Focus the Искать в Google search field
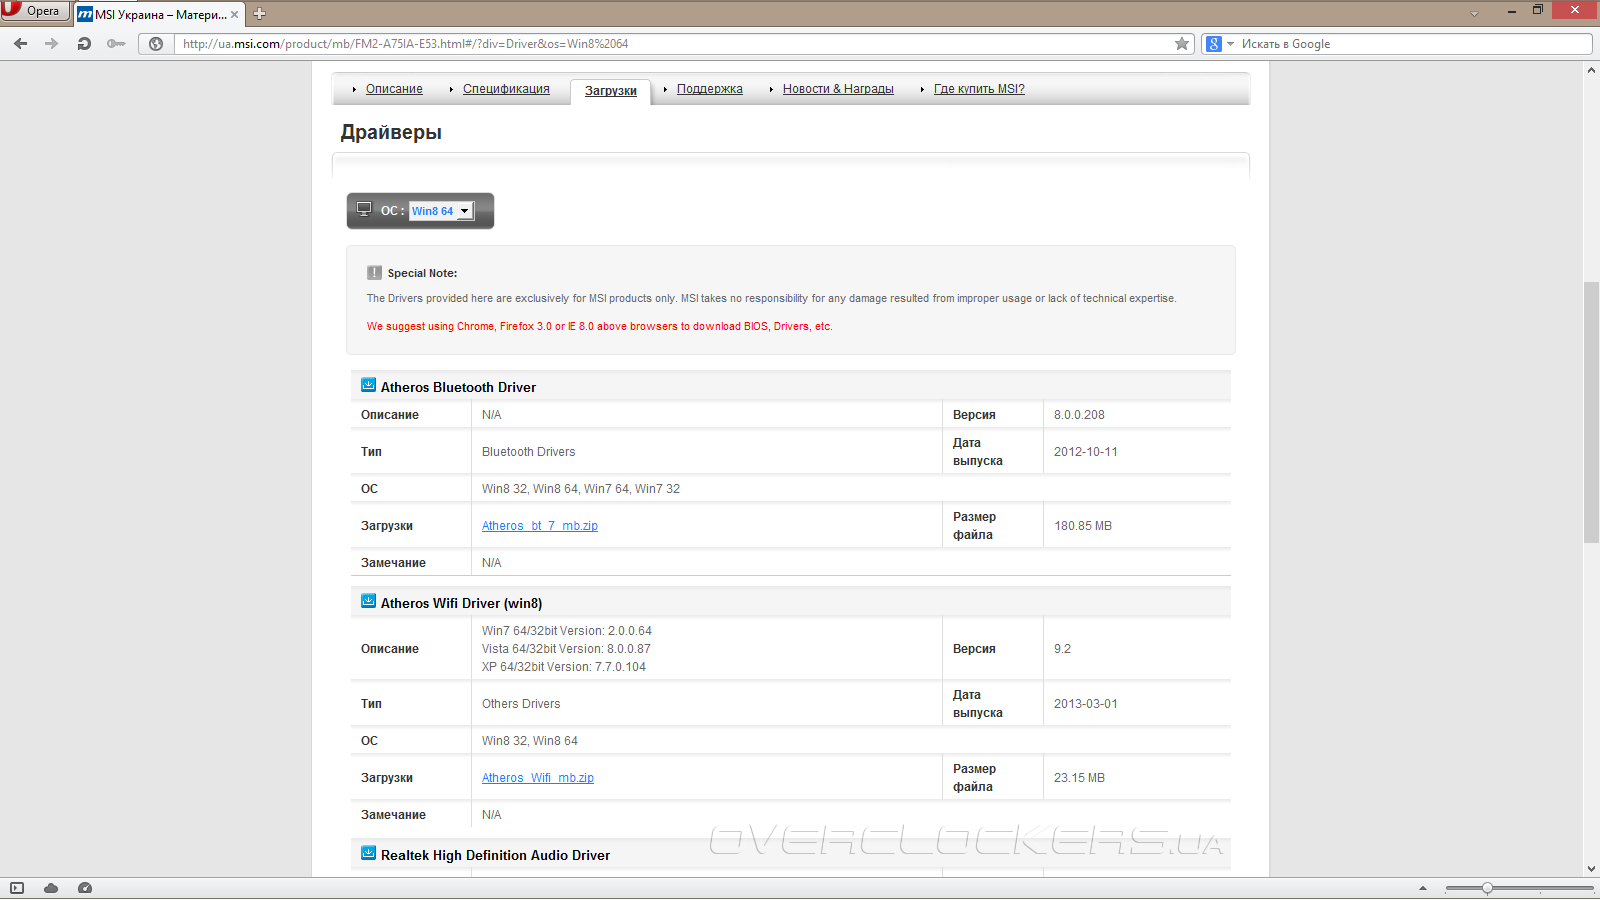The height and width of the screenshot is (900, 1600). (x=1413, y=44)
